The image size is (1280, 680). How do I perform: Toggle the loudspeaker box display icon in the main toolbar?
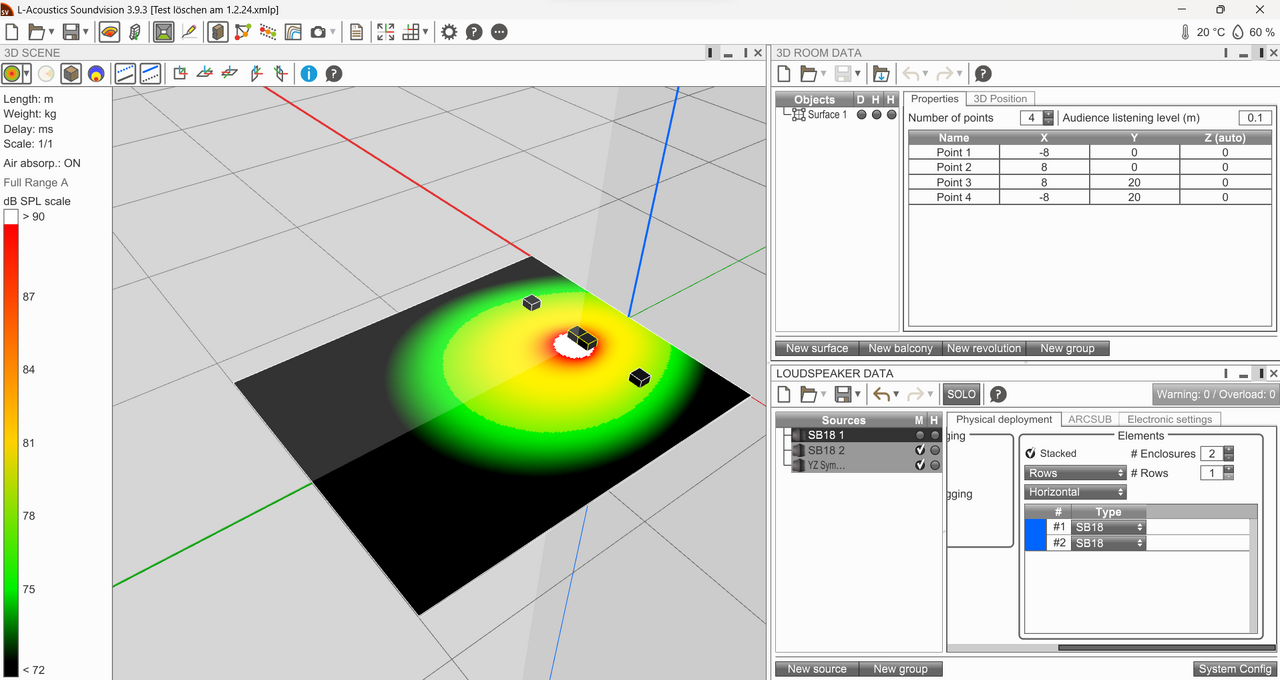[x=218, y=32]
